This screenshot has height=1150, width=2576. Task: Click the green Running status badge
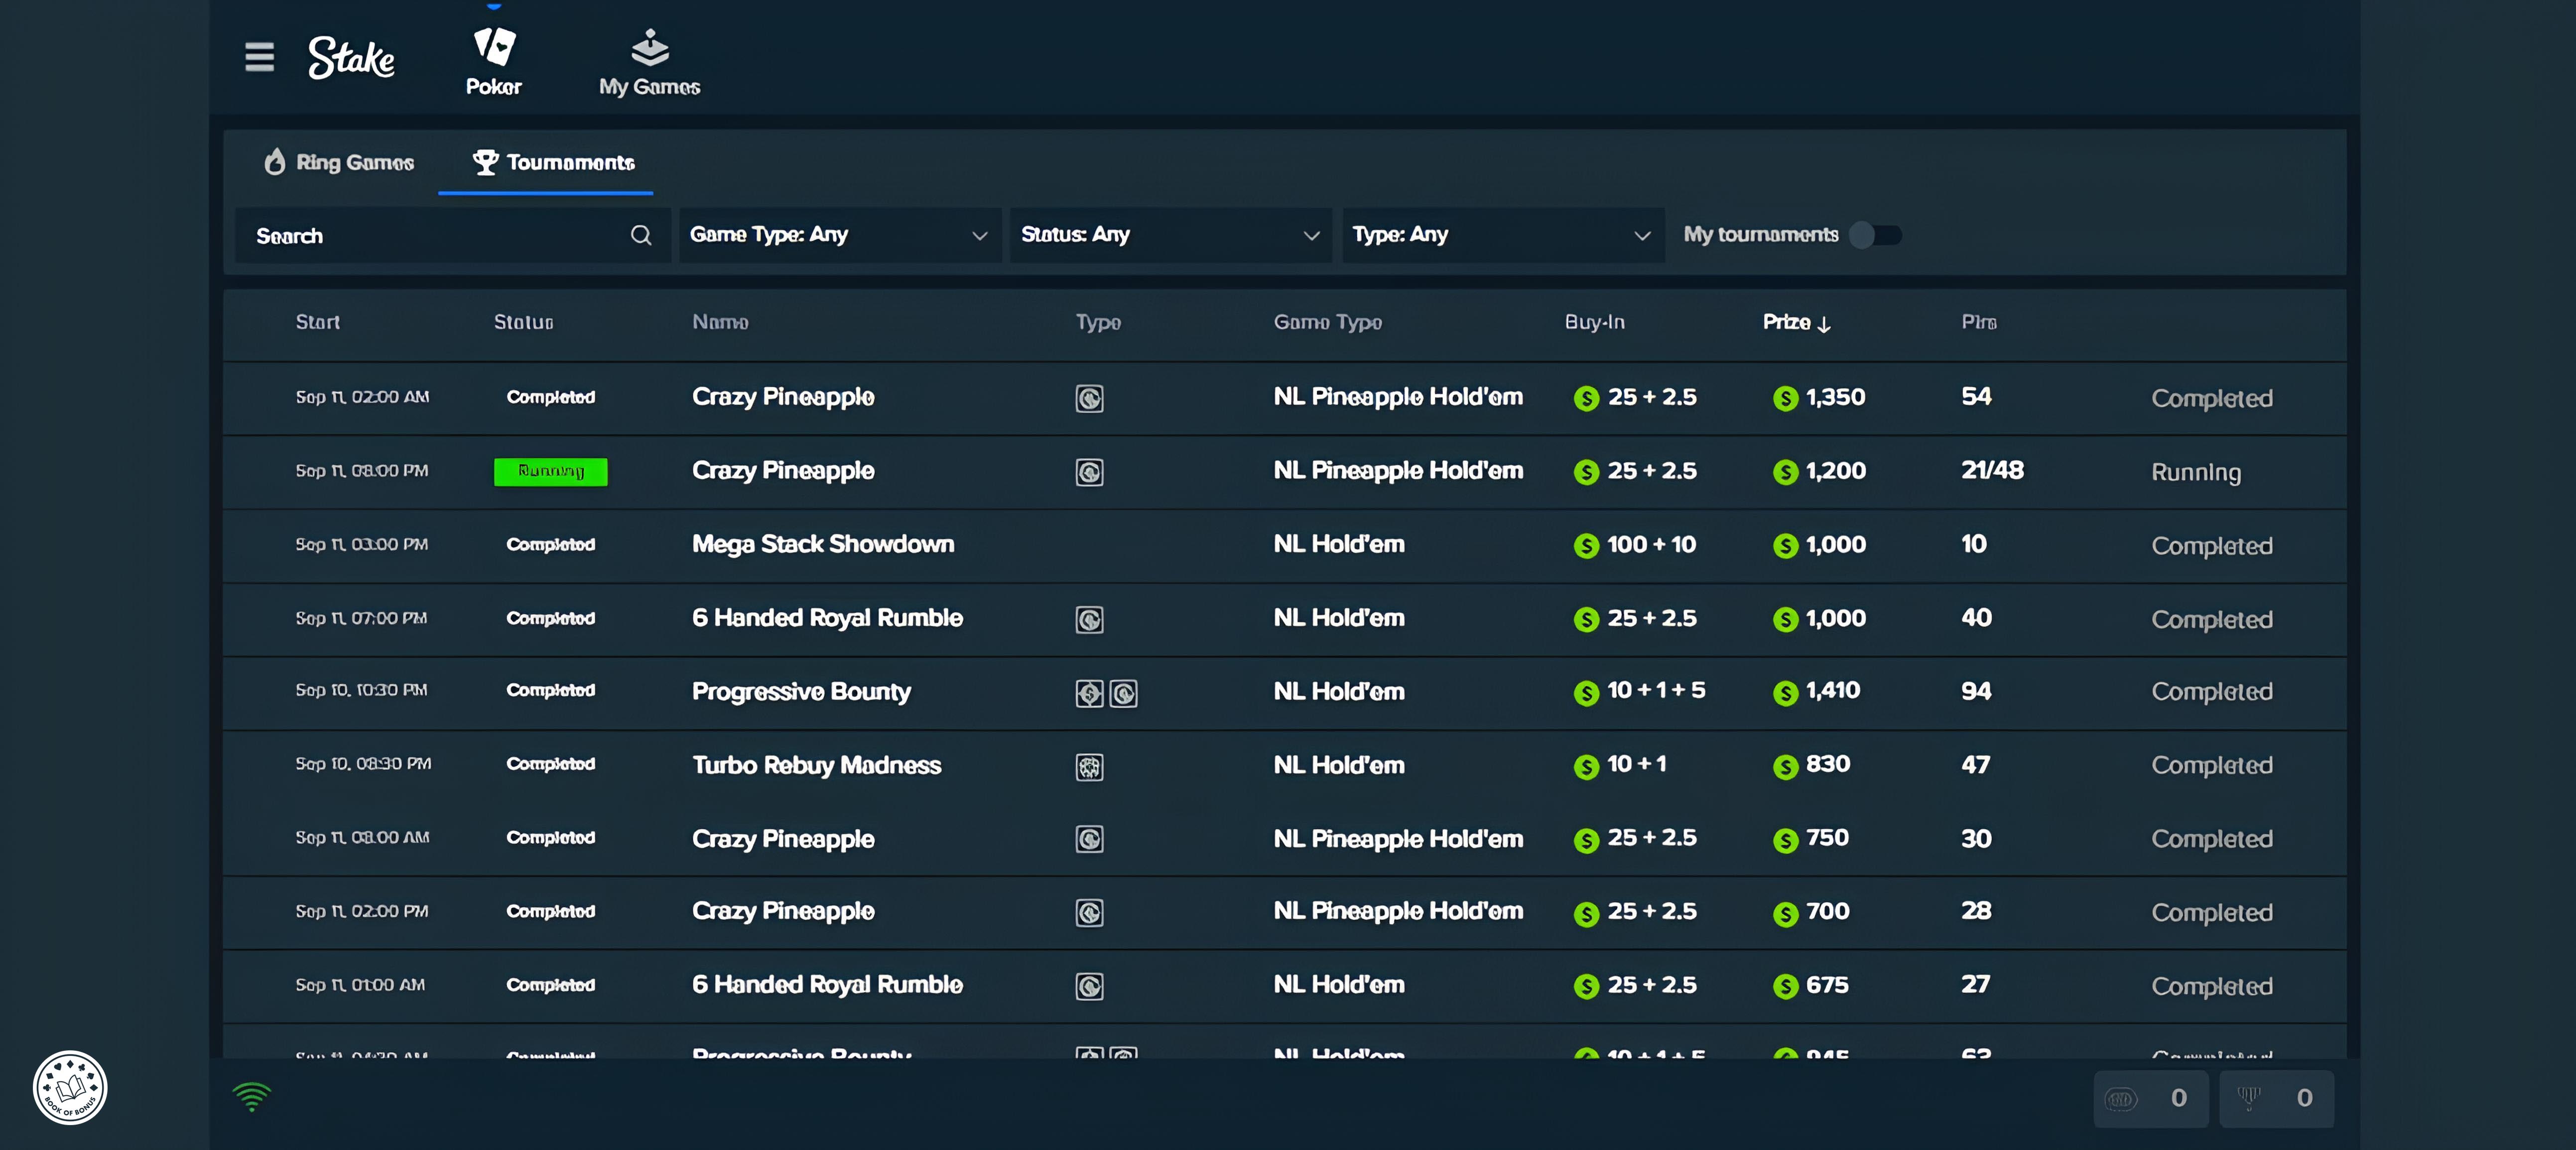click(551, 471)
